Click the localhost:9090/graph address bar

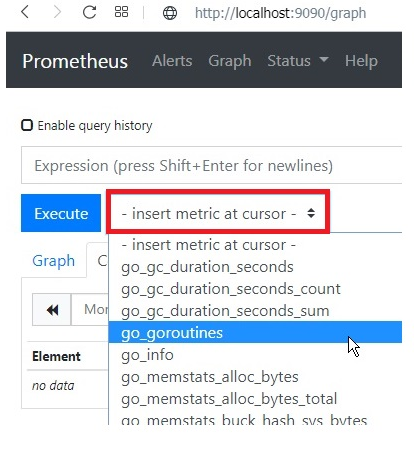[x=280, y=13]
